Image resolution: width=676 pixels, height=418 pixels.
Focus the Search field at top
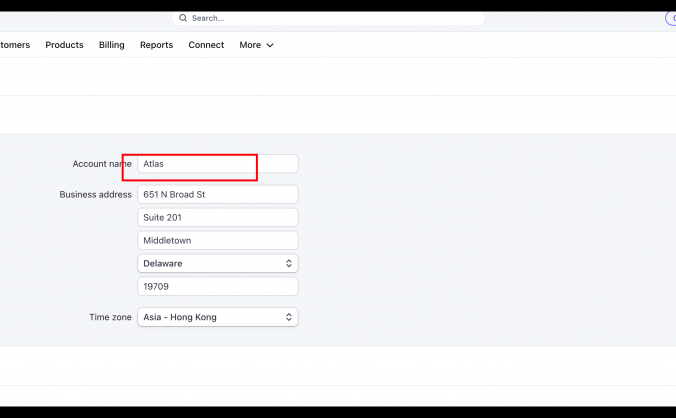pyautogui.click(x=330, y=18)
